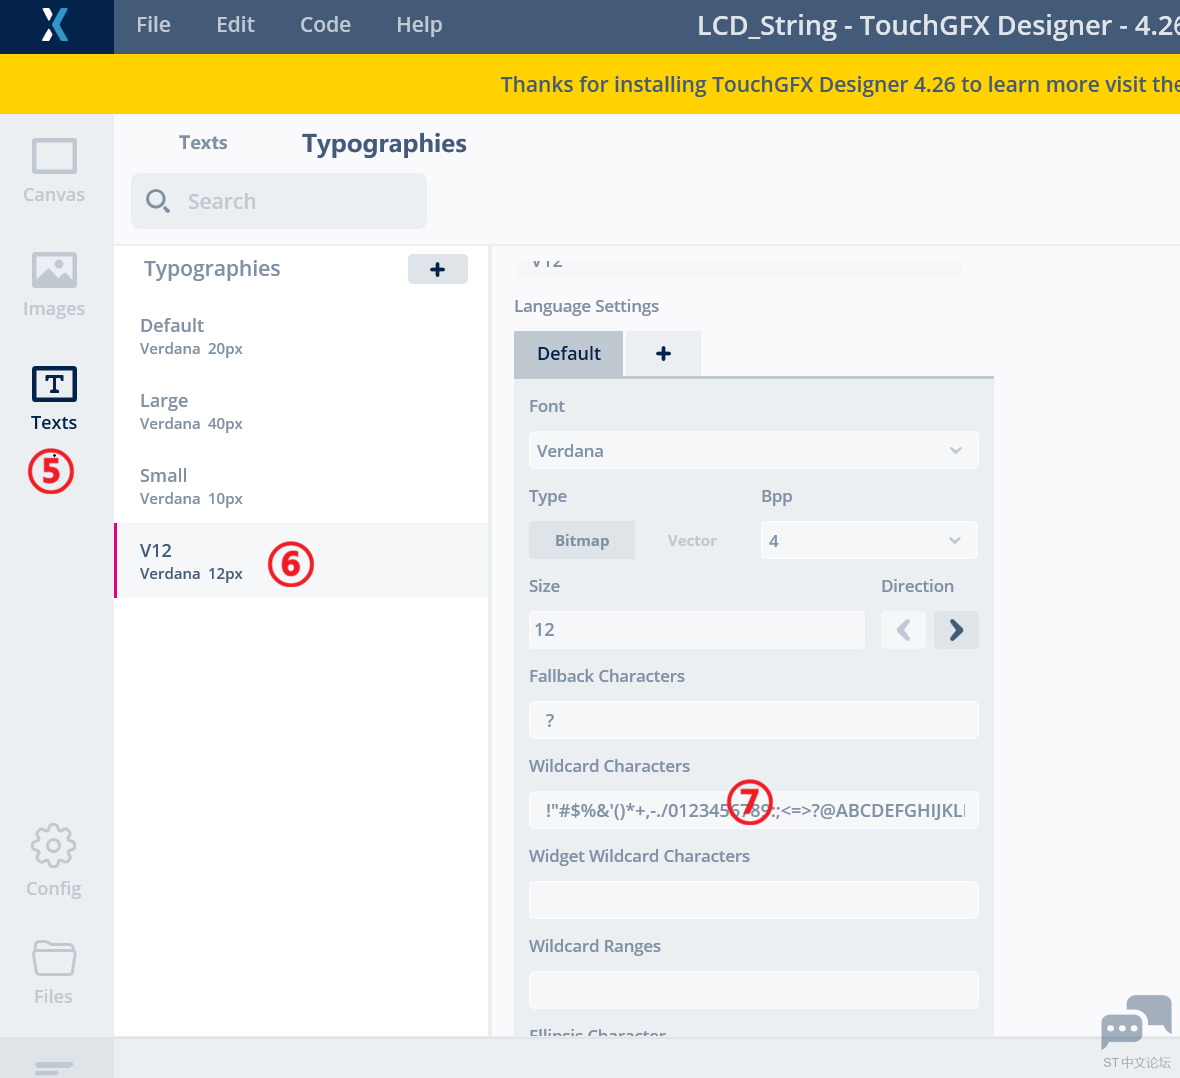
Task: Select Bitmap font type
Action: 582,541
